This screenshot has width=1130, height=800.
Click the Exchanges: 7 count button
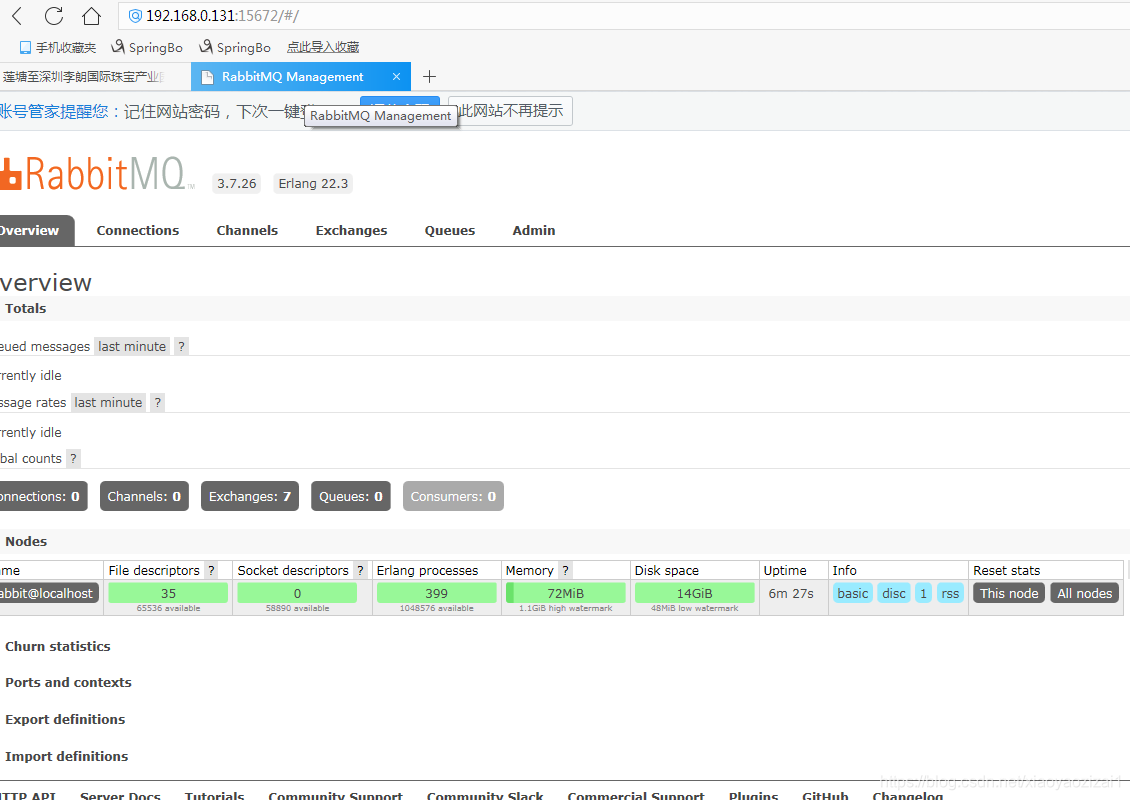250,497
